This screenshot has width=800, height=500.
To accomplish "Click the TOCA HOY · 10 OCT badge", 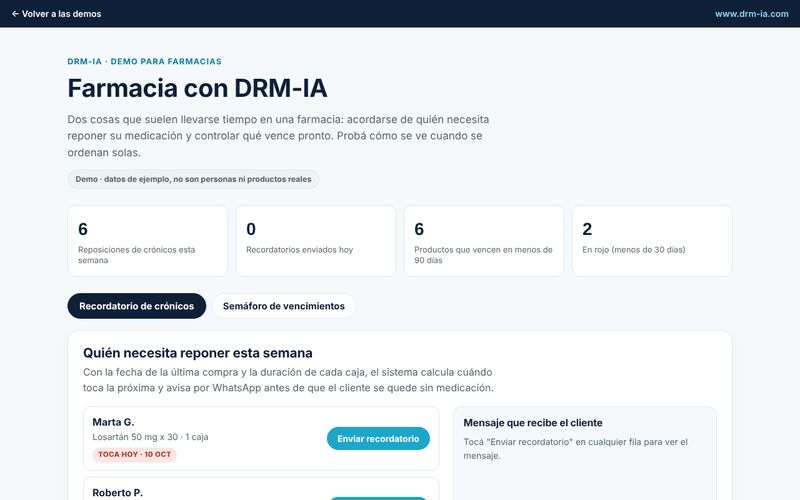I will click(x=135, y=455).
